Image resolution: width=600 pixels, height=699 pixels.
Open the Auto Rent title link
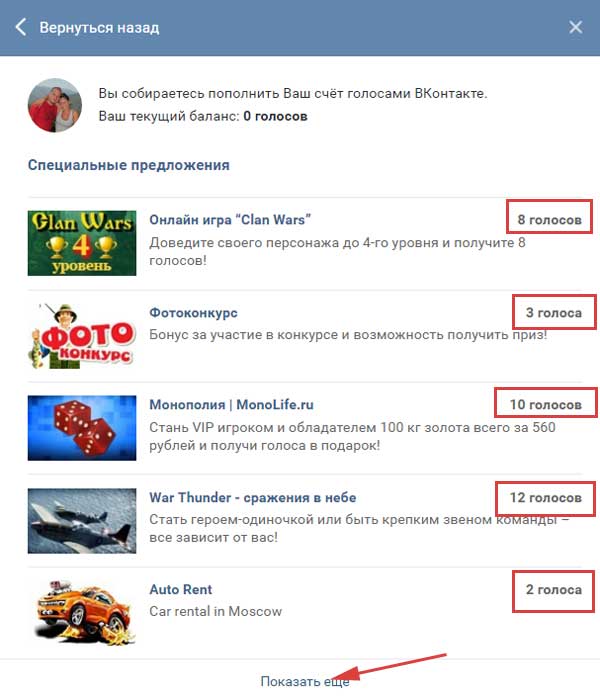point(181,589)
